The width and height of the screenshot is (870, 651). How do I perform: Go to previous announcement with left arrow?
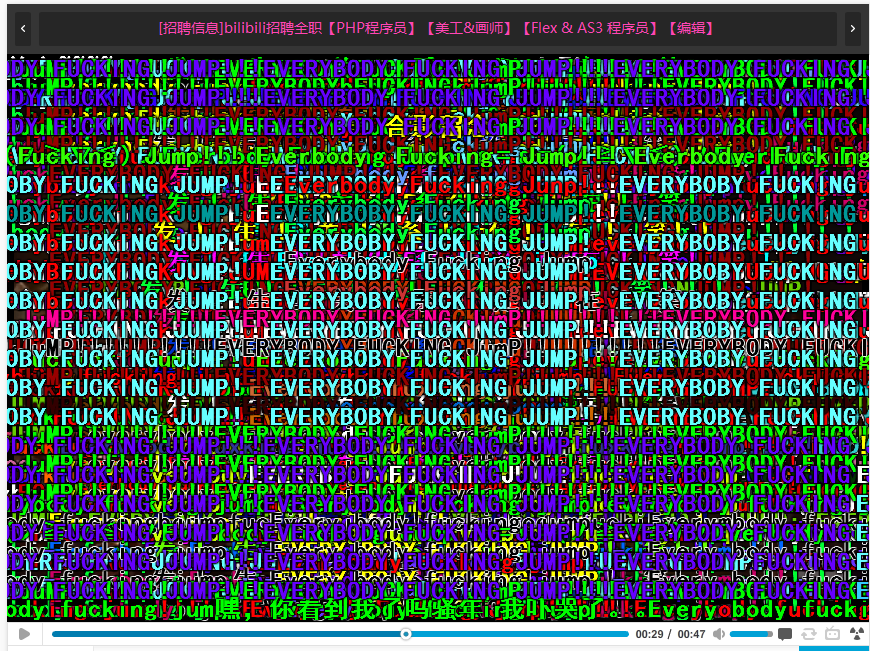pyautogui.click(x=23, y=28)
